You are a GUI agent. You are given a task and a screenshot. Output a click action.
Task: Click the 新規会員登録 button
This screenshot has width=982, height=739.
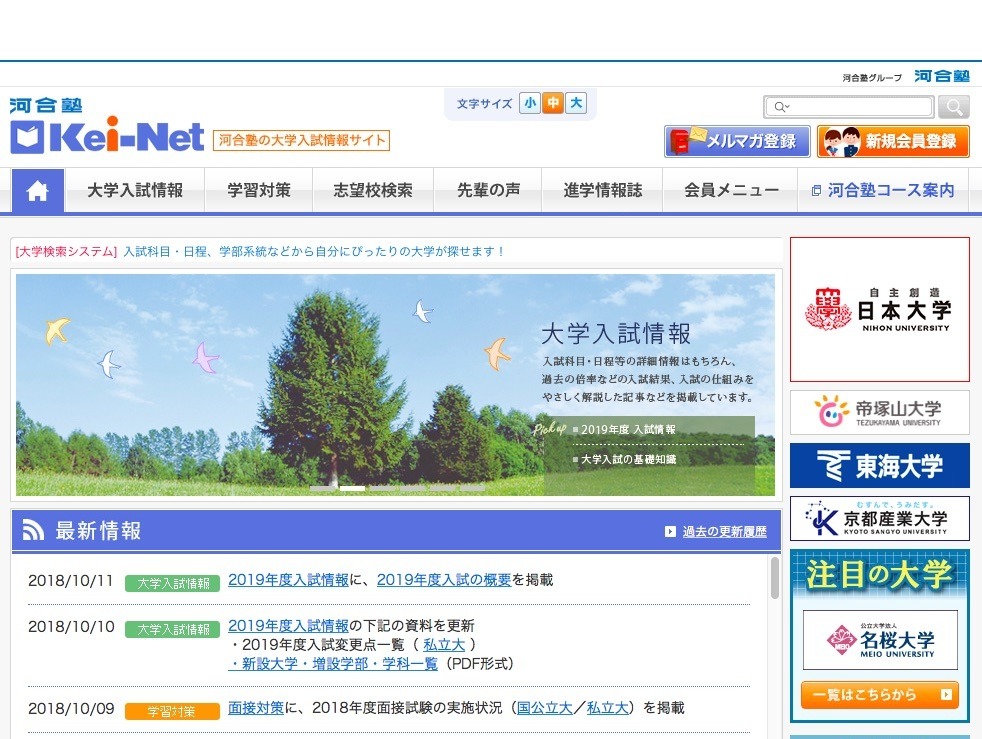coord(893,141)
